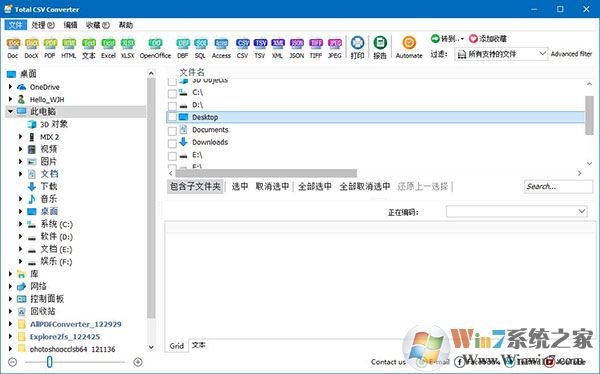Toggle 包含子文件夹 include subfolders
This screenshot has height=374, width=600.
195,186
